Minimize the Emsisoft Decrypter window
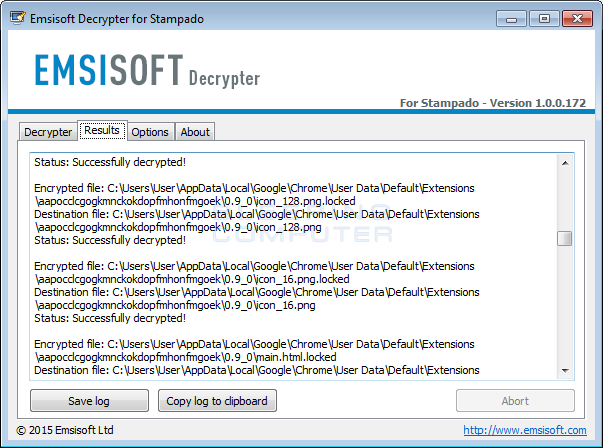This screenshot has width=603, height=448. click(x=511, y=18)
